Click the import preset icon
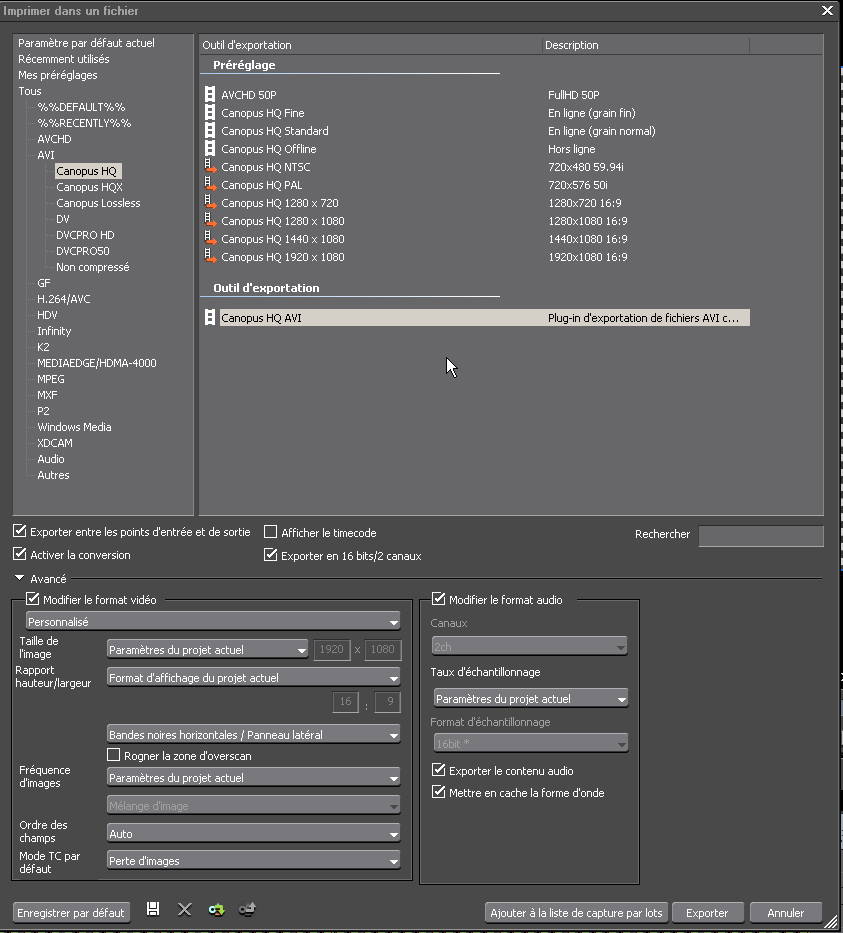The image size is (843, 933). (216, 909)
